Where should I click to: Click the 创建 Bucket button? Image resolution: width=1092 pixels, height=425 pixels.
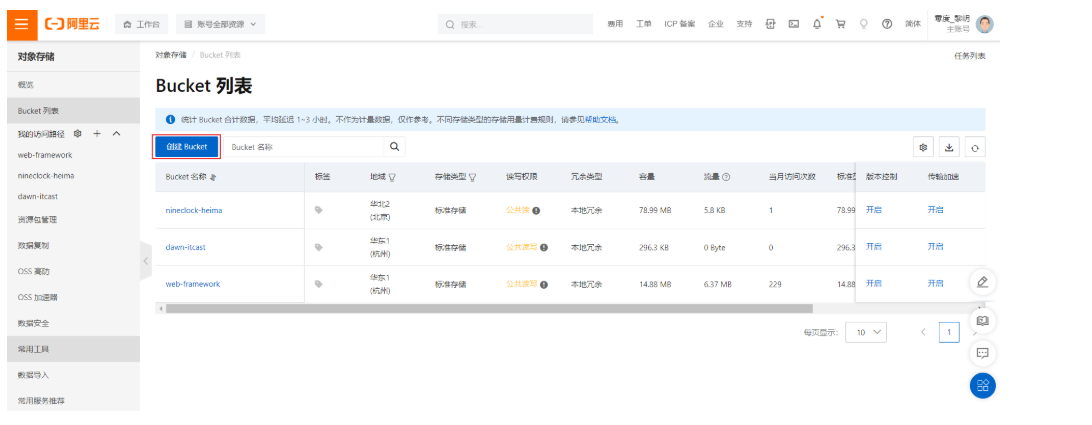tap(187, 147)
